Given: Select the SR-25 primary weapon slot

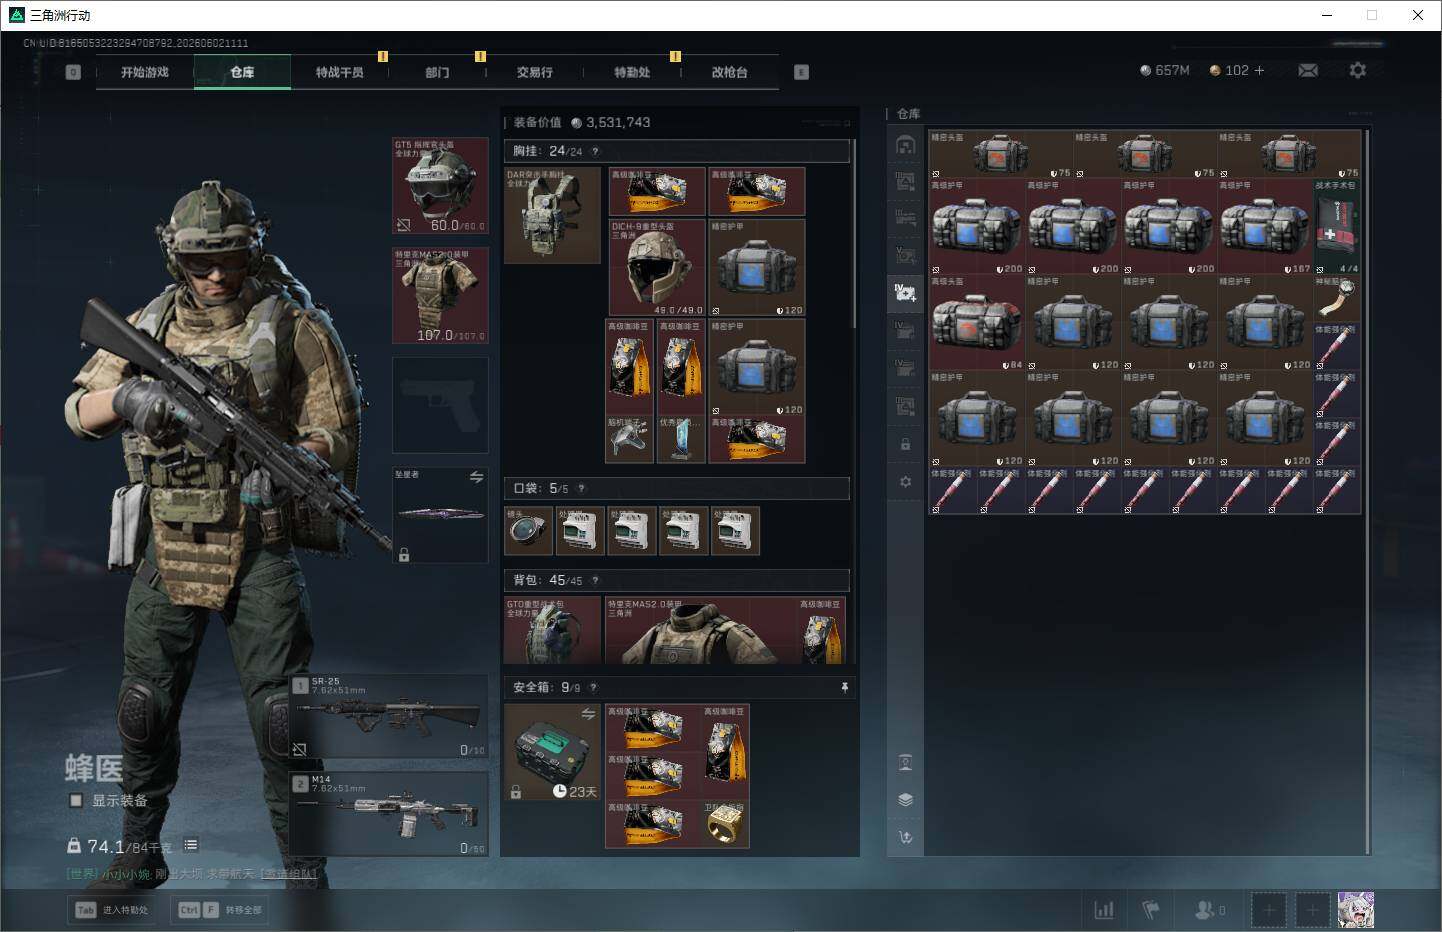Looking at the screenshot, I should click(x=390, y=716).
